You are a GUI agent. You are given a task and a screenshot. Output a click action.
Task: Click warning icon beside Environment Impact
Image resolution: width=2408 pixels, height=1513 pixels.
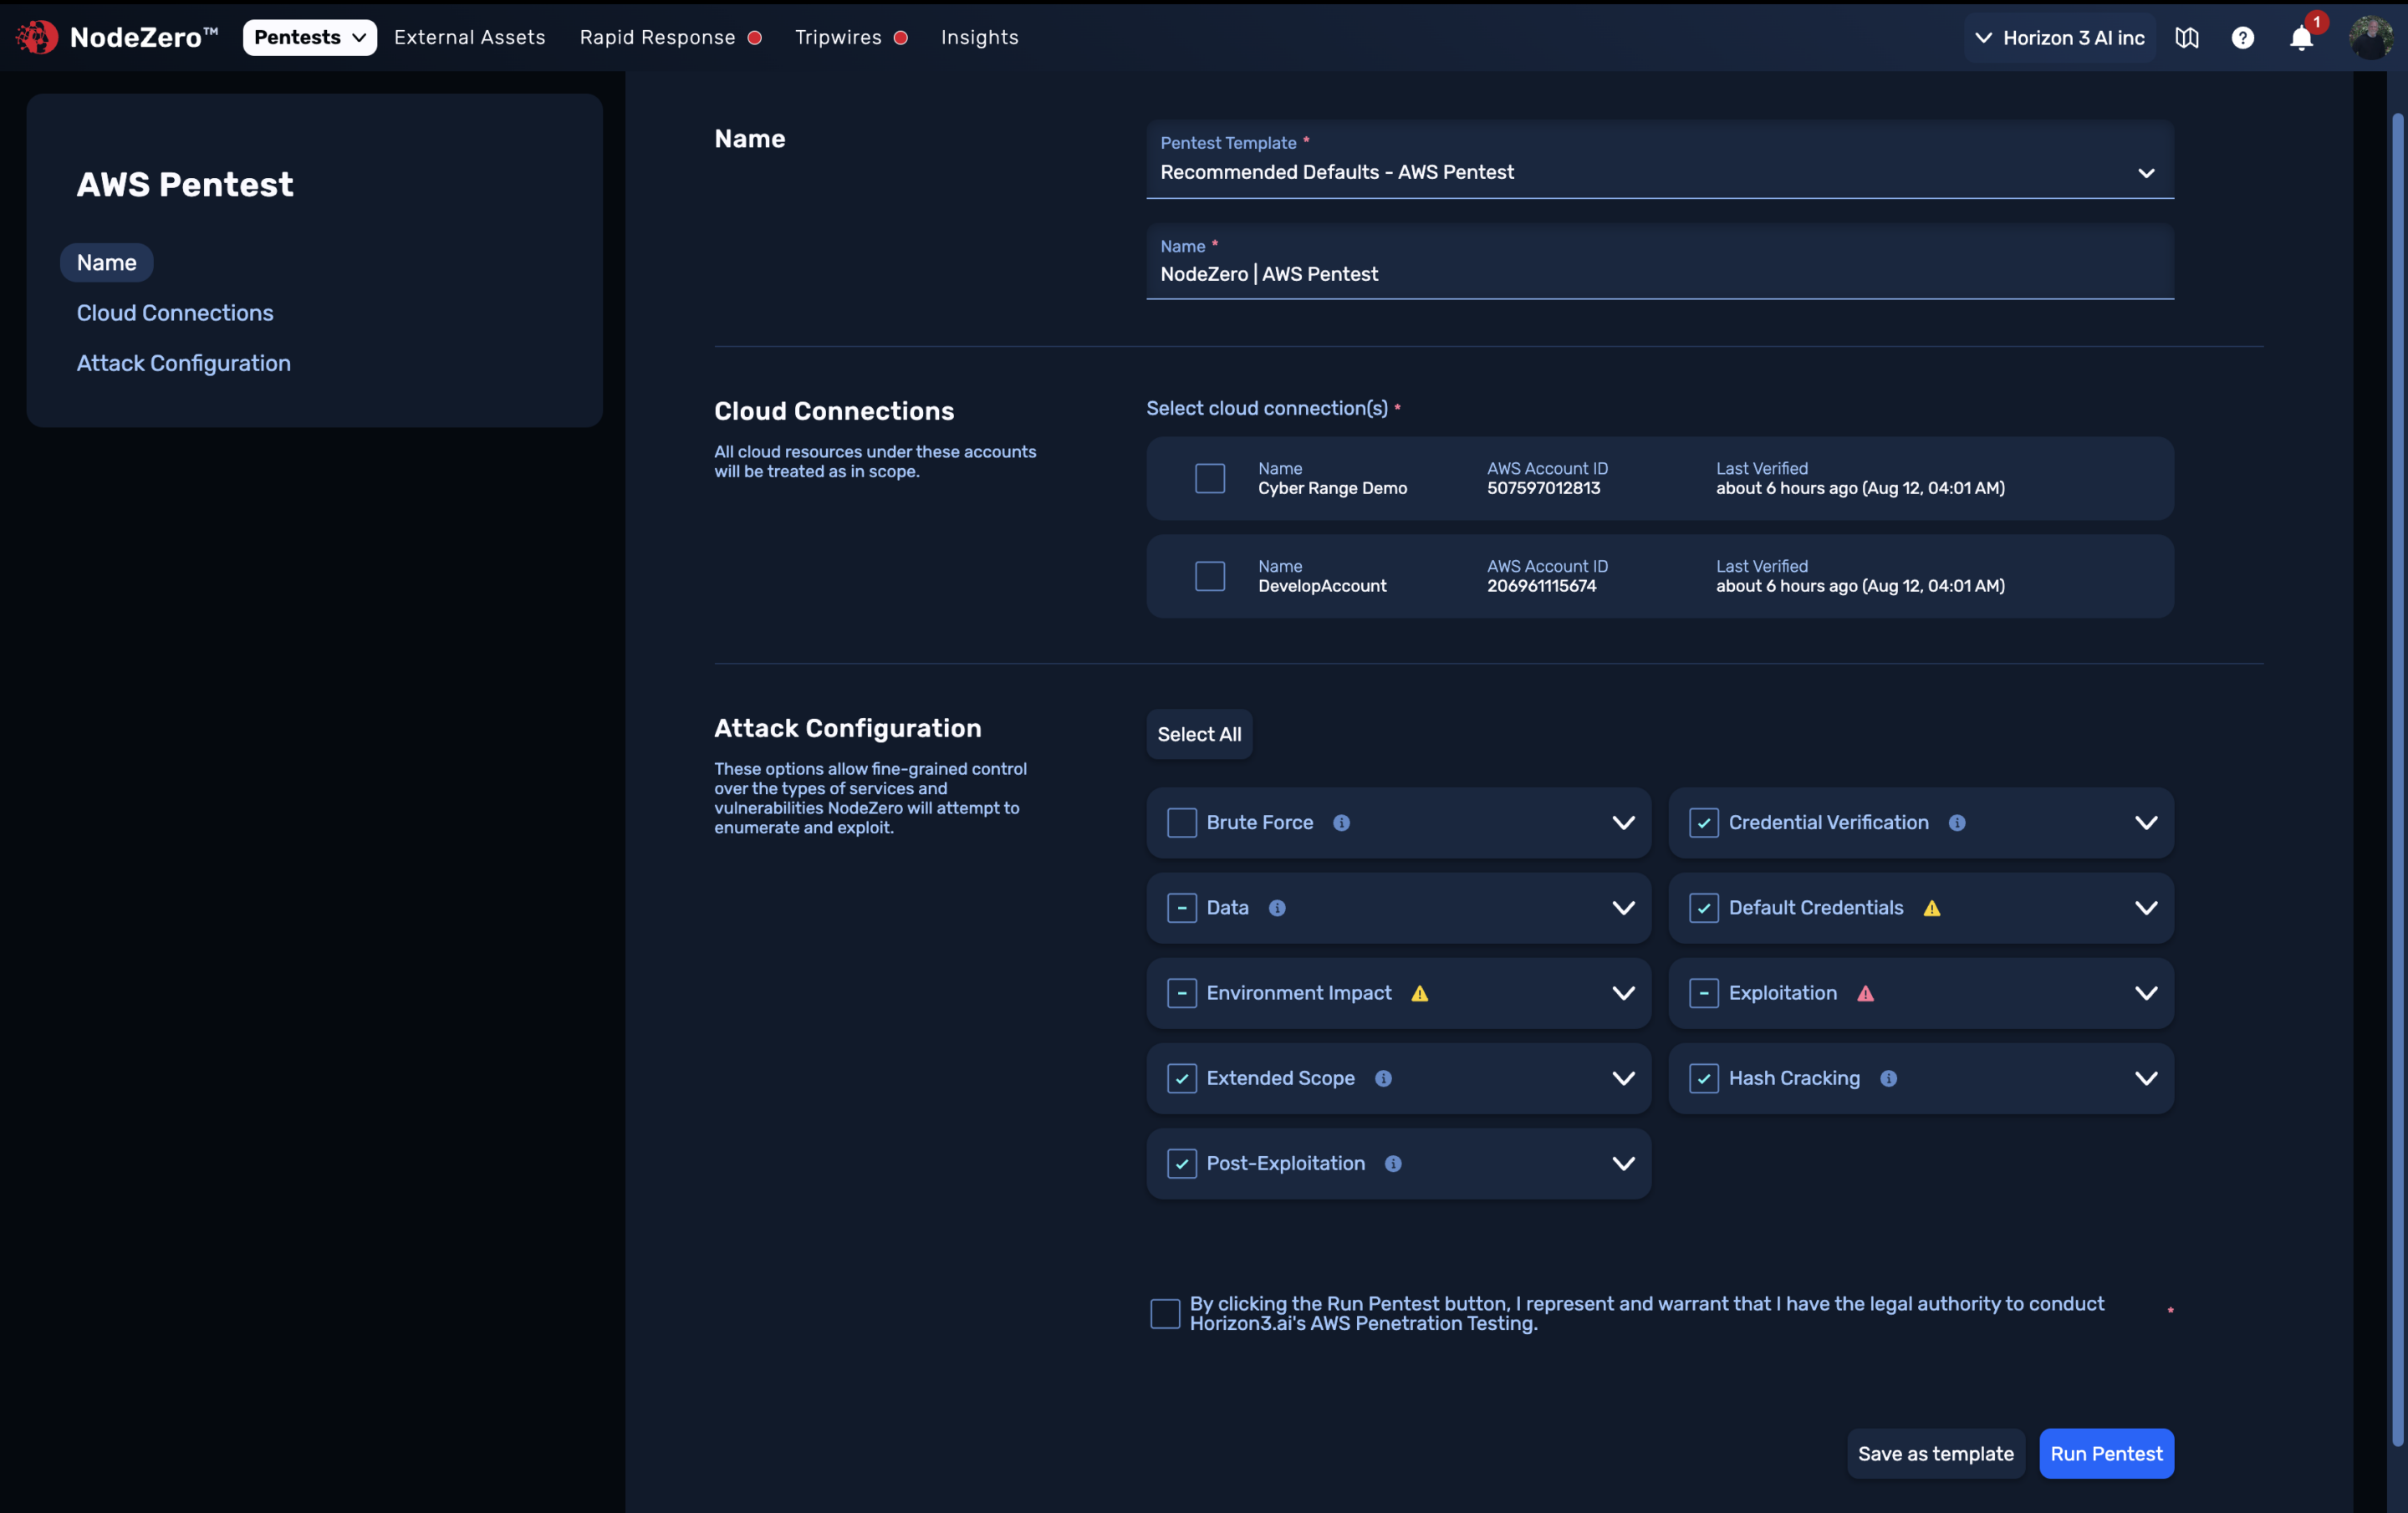click(x=1420, y=993)
